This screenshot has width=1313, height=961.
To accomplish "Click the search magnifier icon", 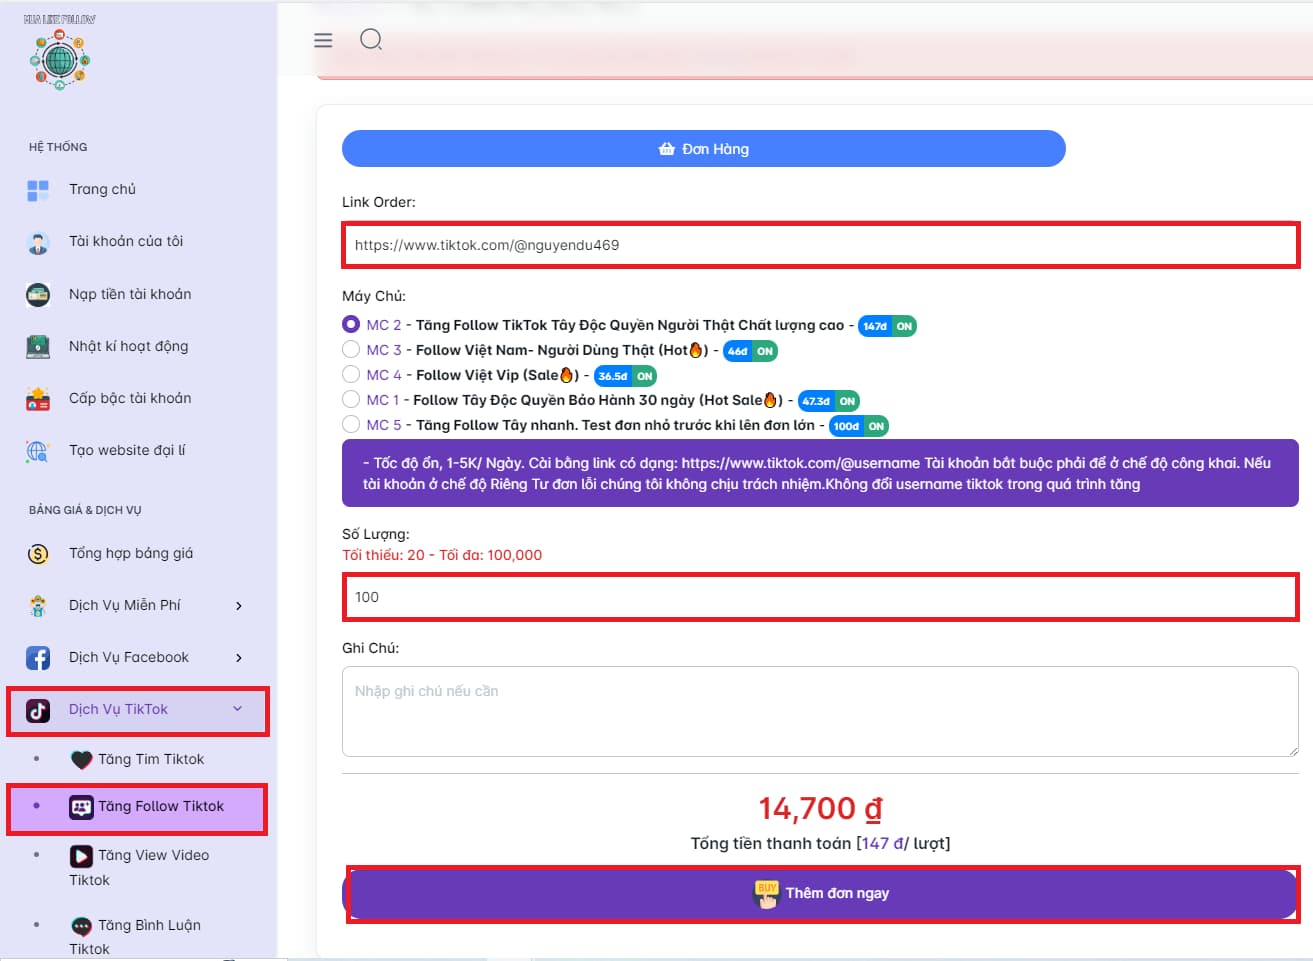I will pos(371,40).
